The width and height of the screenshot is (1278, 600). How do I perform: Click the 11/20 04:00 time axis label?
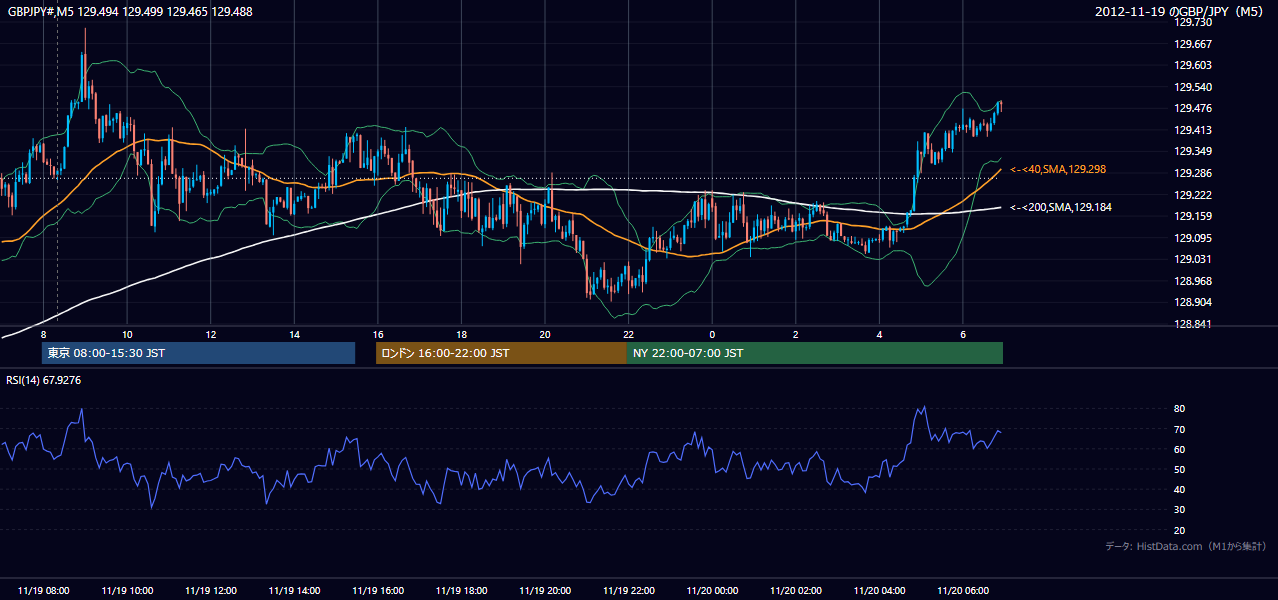coord(879,590)
